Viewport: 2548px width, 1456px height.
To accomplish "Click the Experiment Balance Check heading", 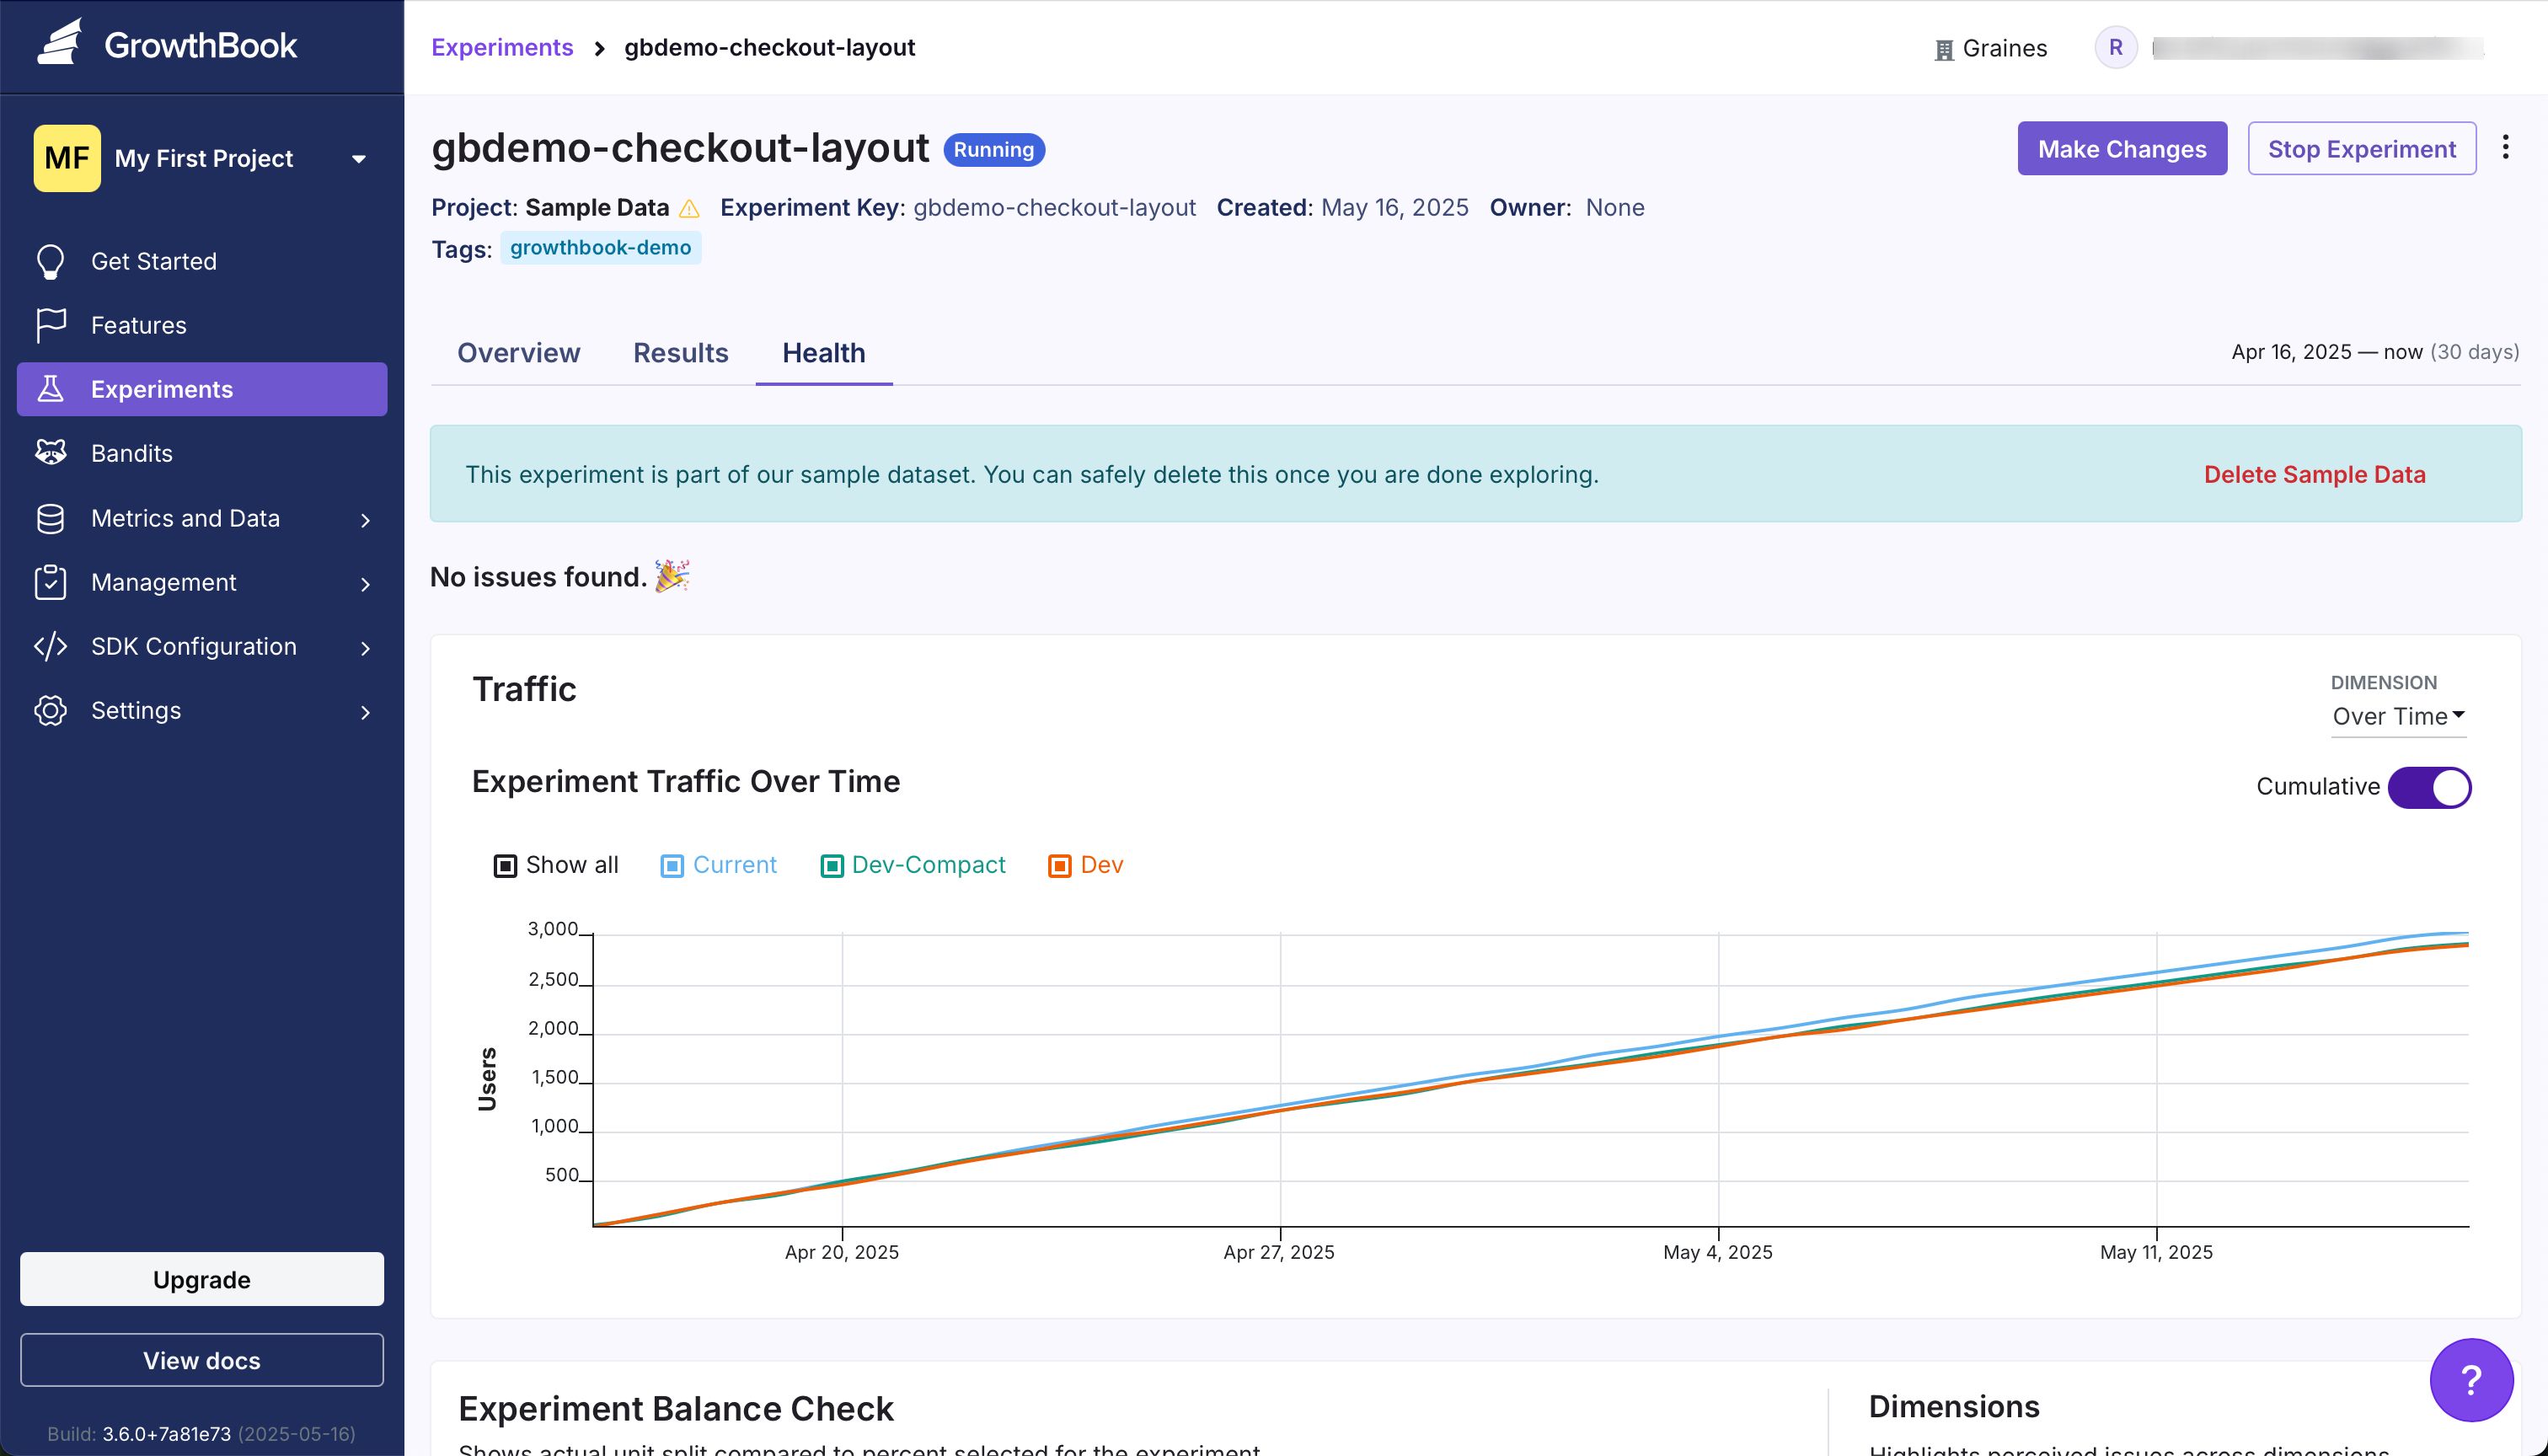I will click(x=676, y=1408).
